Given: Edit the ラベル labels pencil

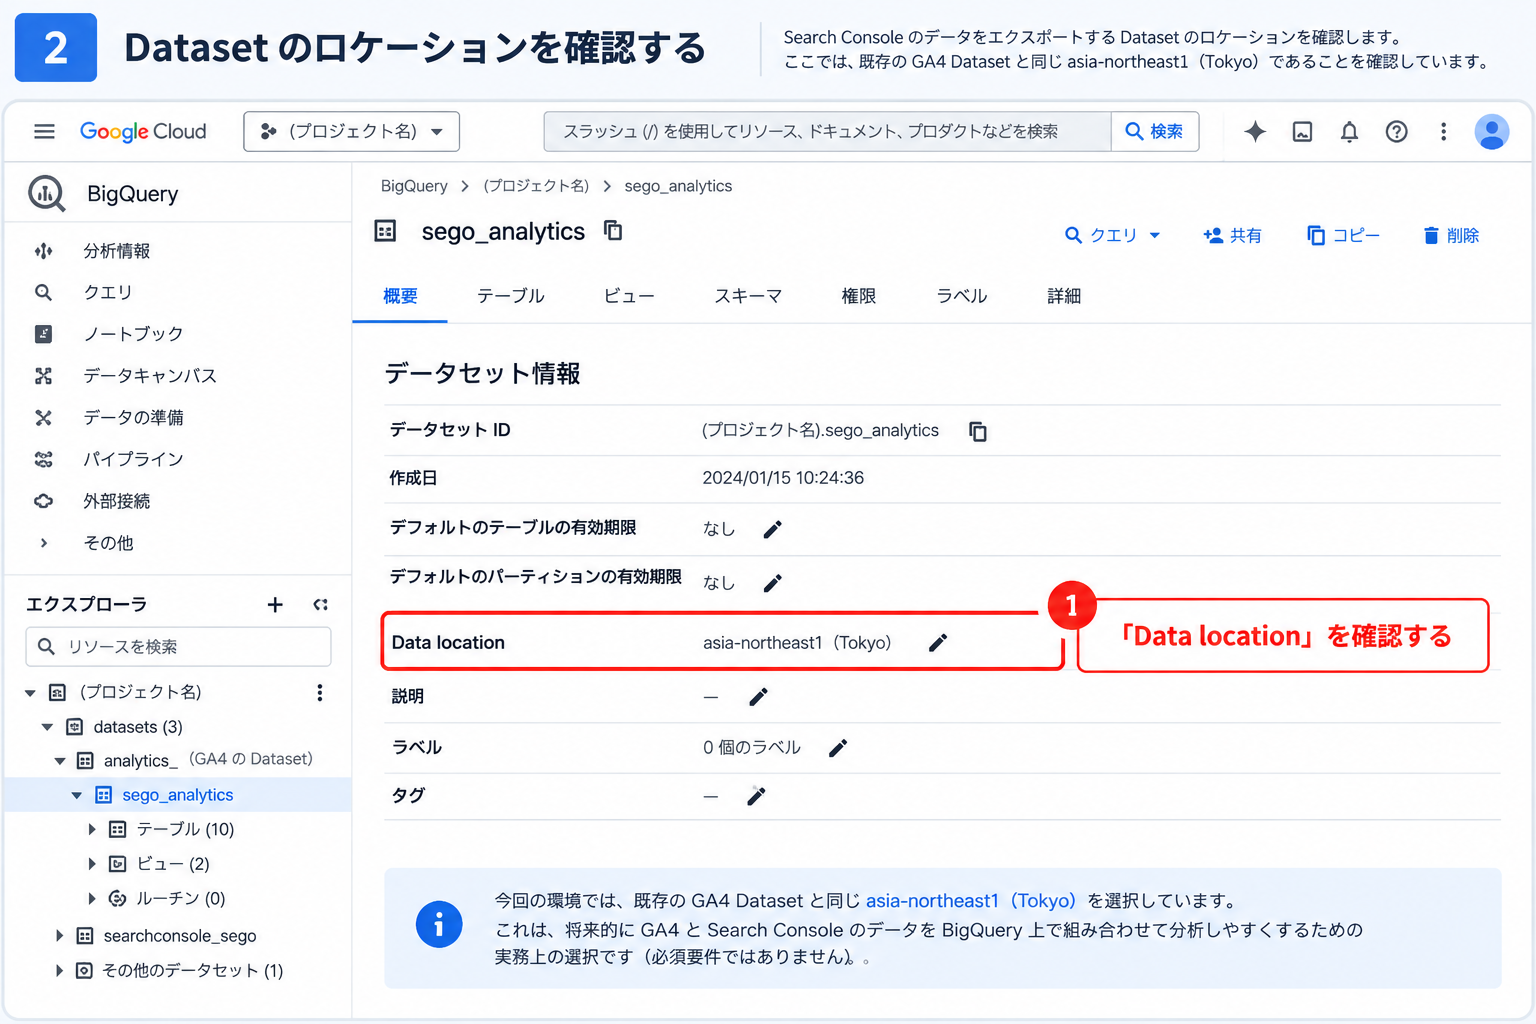Looking at the screenshot, I should 838,747.
